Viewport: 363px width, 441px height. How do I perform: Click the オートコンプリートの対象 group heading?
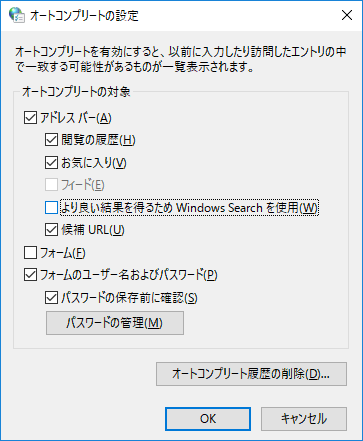pyautogui.click(x=76, y=92)
